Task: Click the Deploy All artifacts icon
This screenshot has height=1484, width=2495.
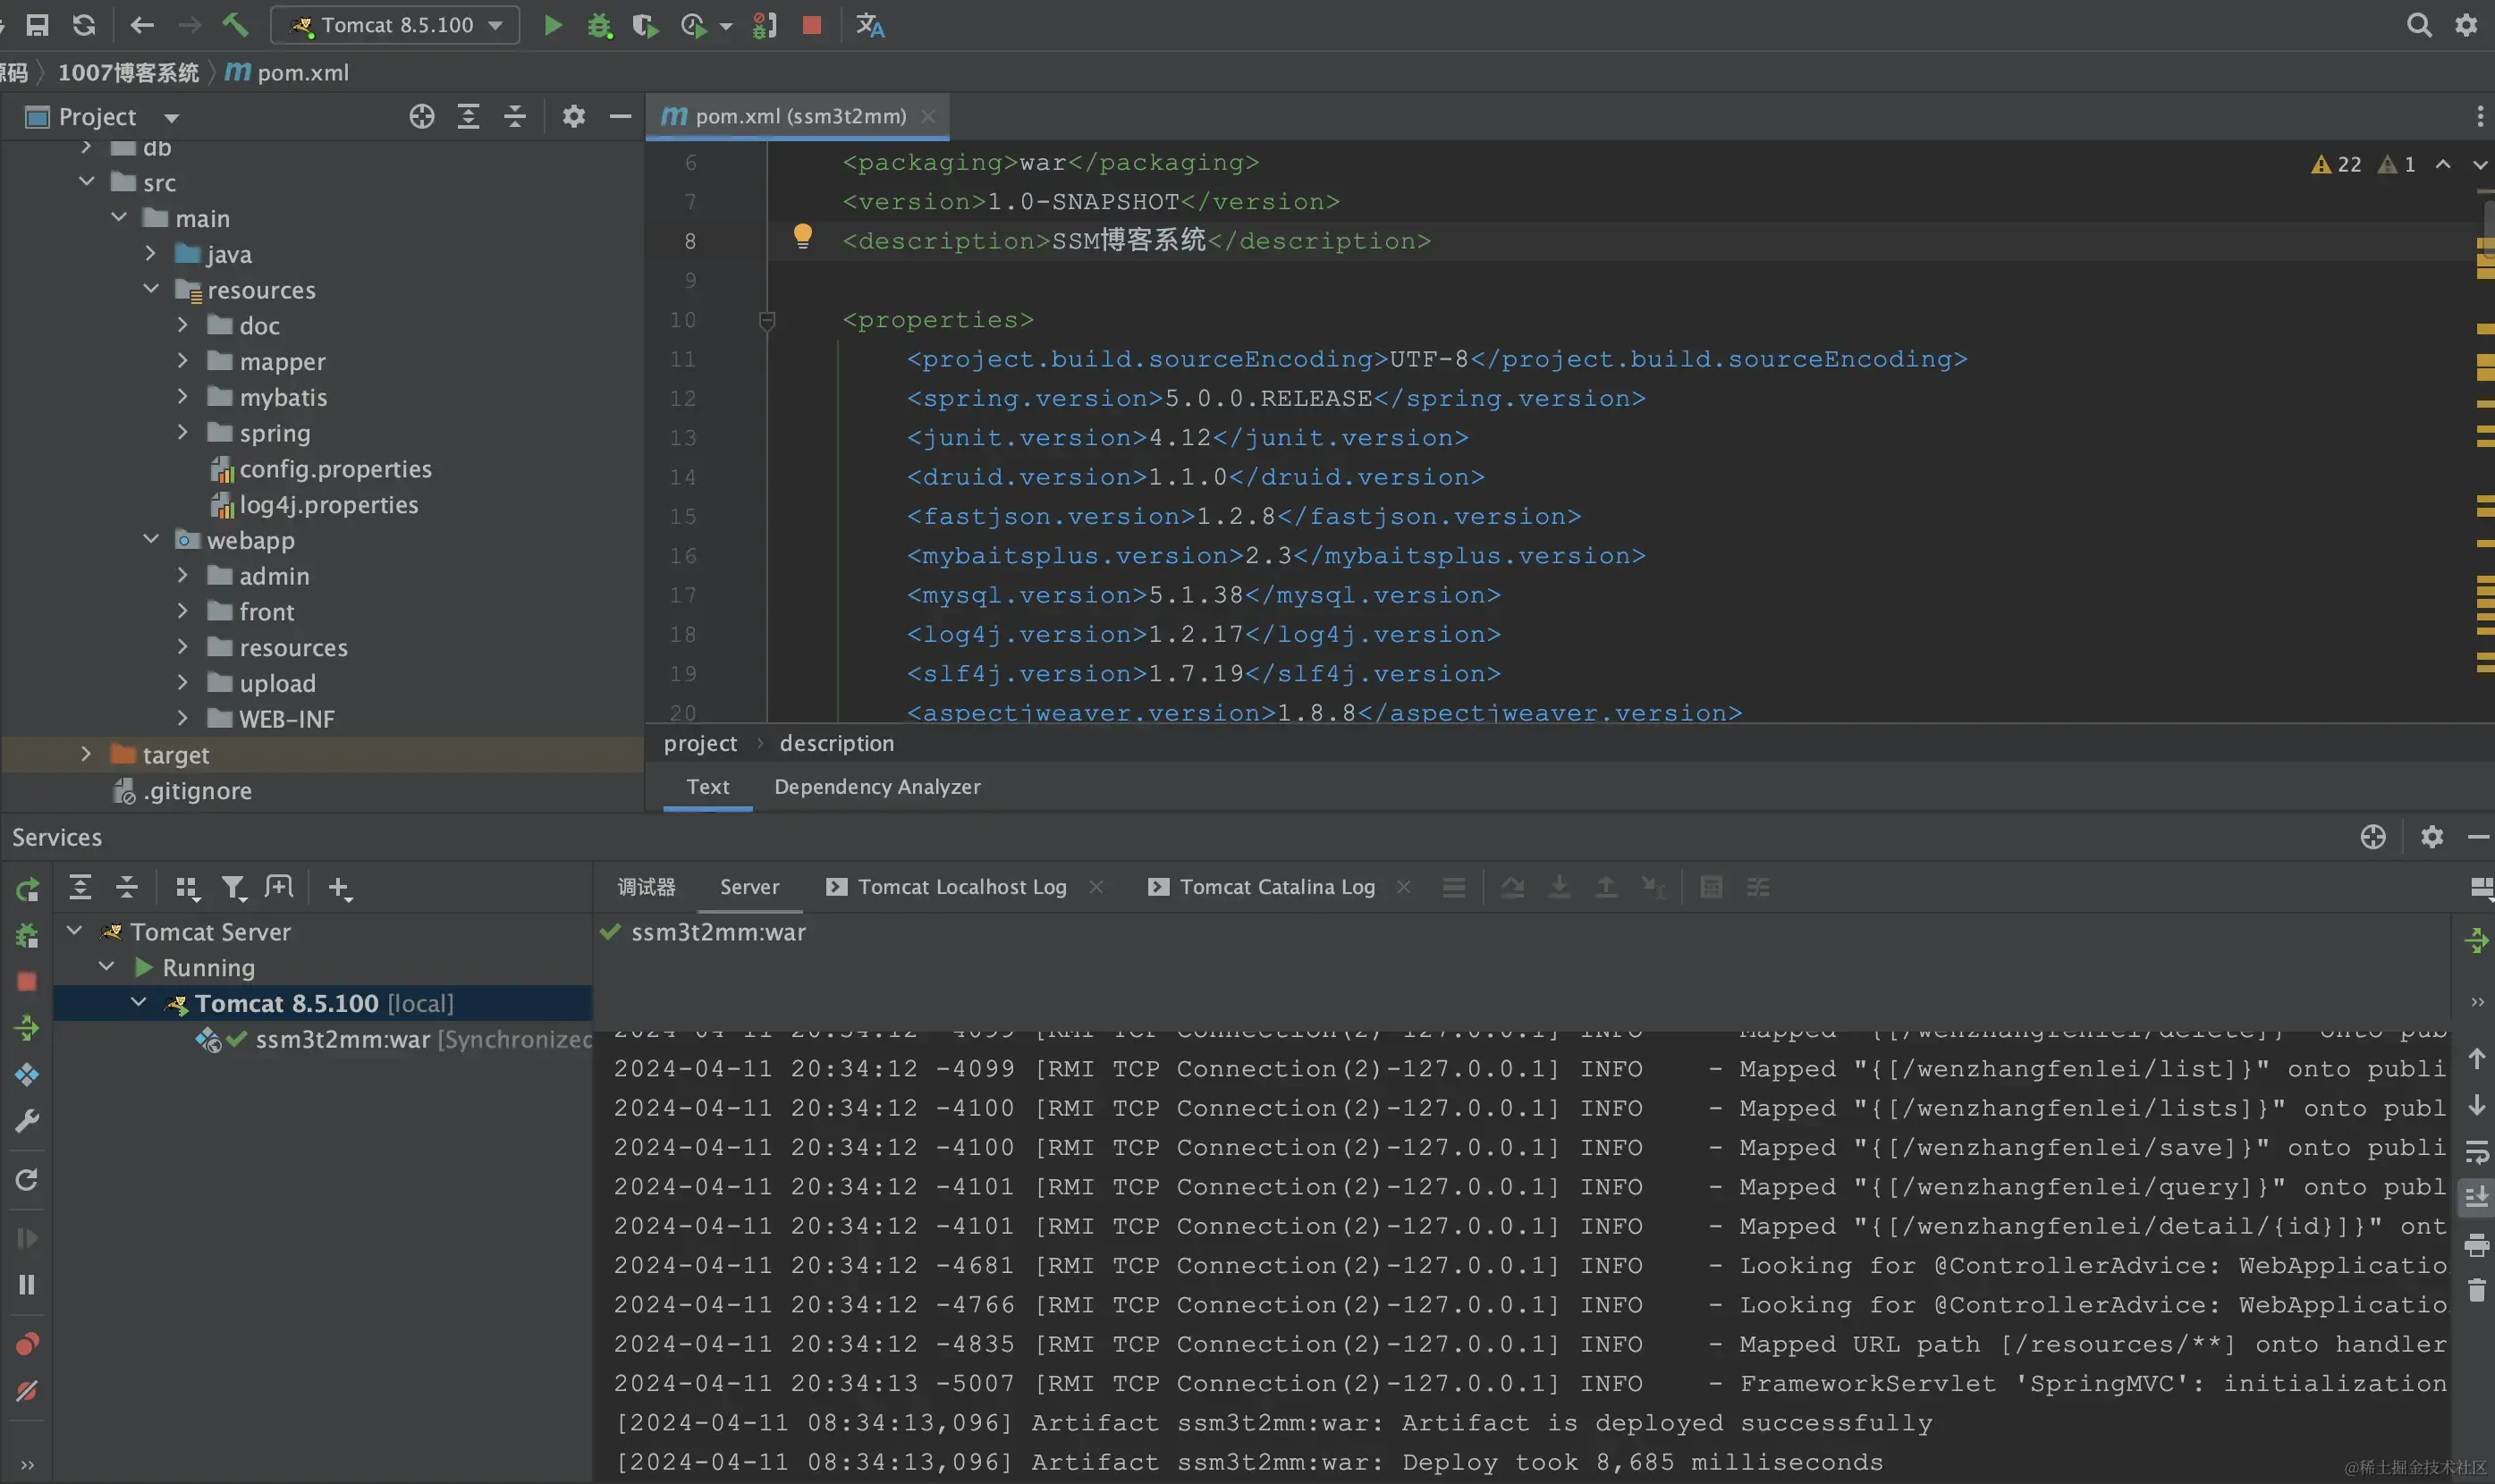Action: (27, 1074)
